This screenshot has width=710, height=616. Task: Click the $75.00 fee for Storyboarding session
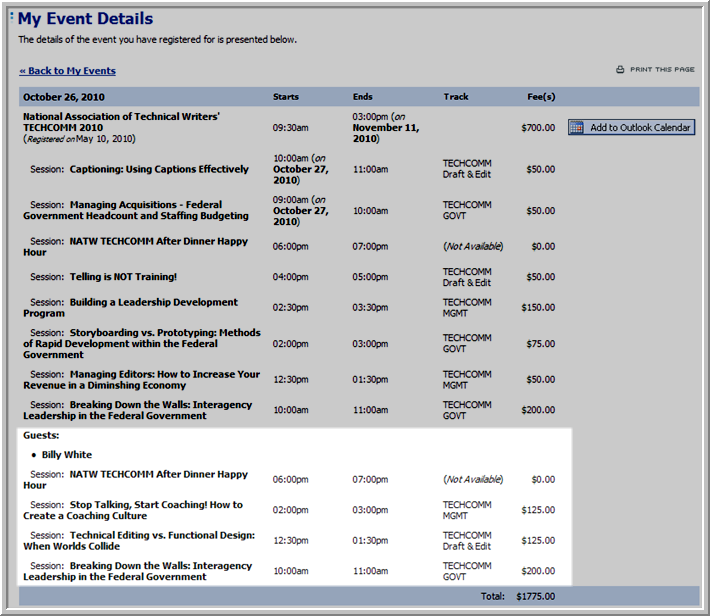(x=541, y=344)
